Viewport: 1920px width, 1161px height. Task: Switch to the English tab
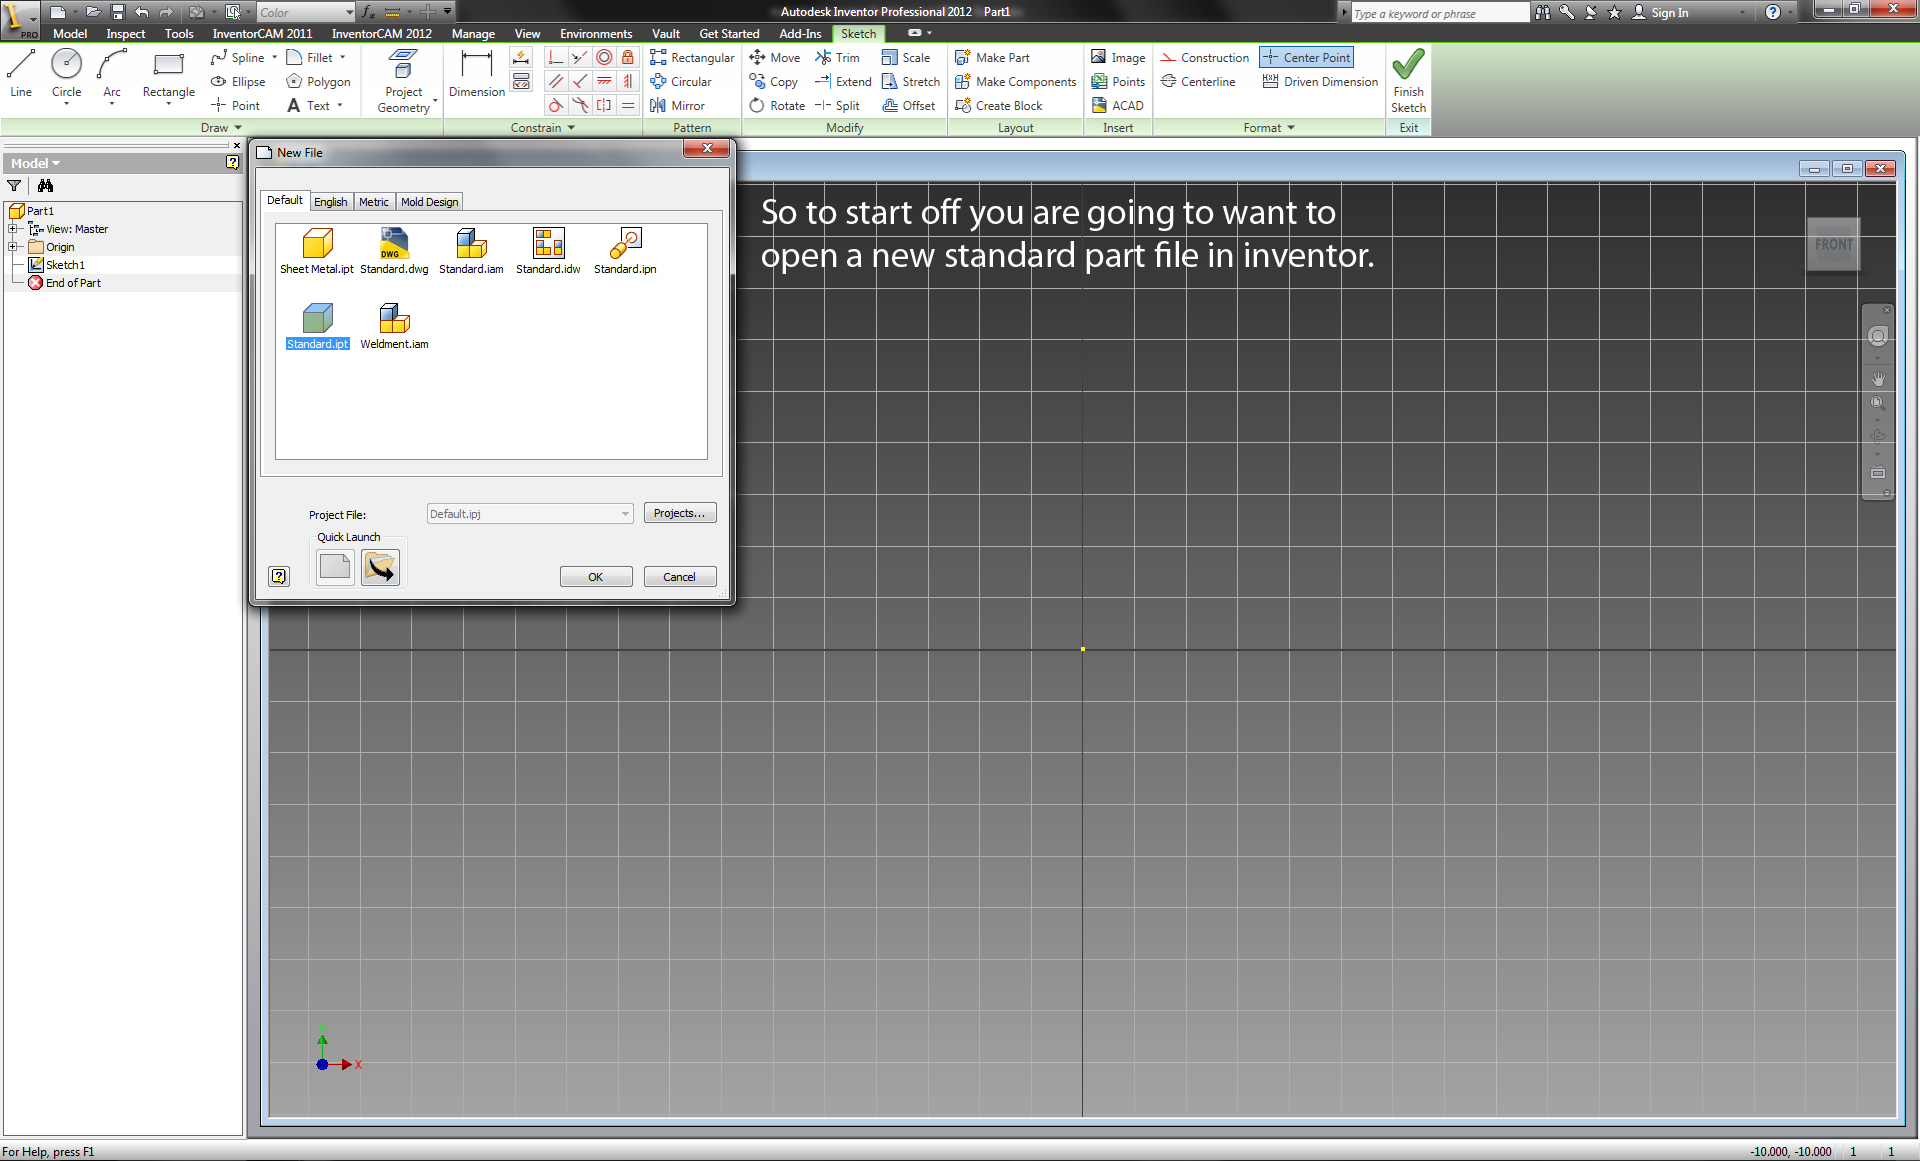(331, 202)
